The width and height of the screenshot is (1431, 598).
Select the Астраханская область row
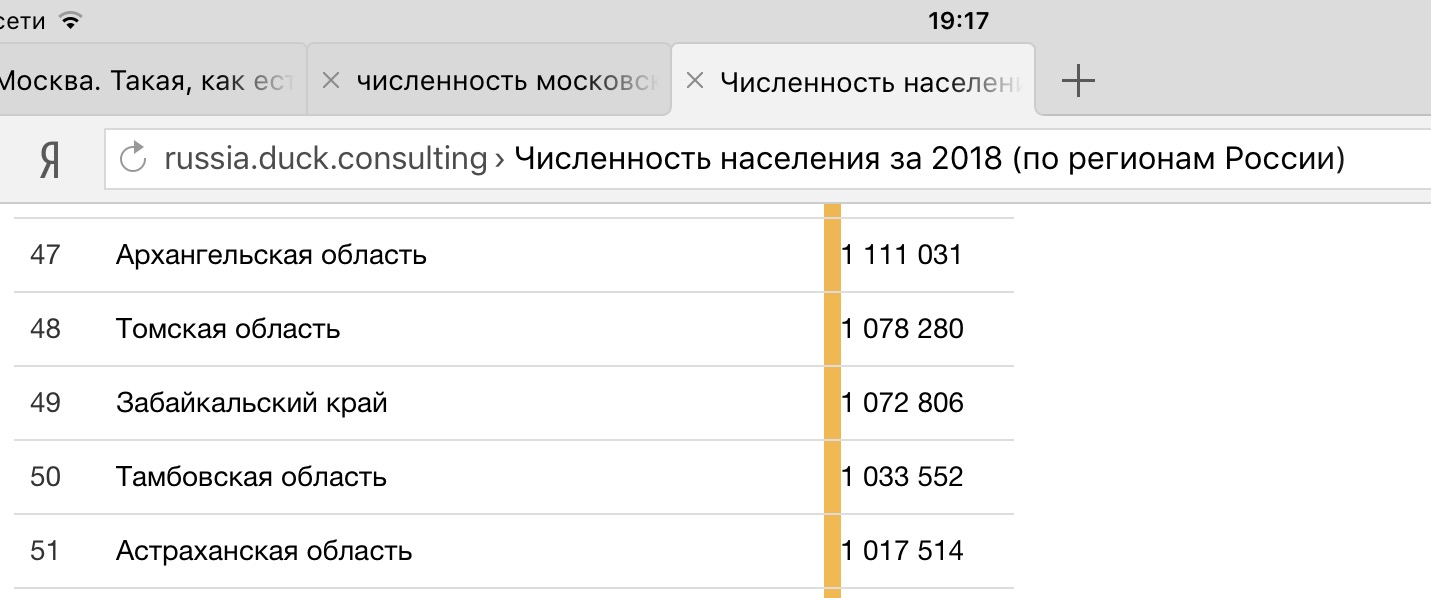(x=514, y=551)
